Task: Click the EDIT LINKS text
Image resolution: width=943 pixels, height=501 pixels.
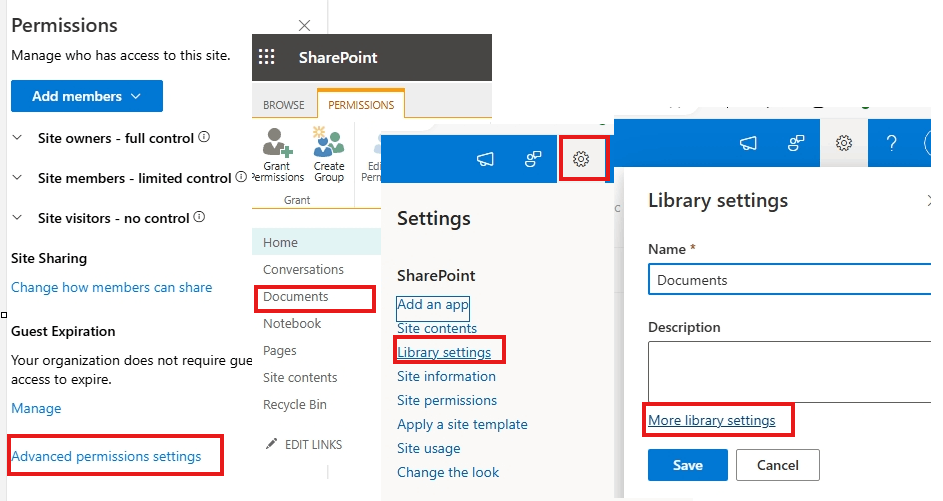Action: coord(313,444)
